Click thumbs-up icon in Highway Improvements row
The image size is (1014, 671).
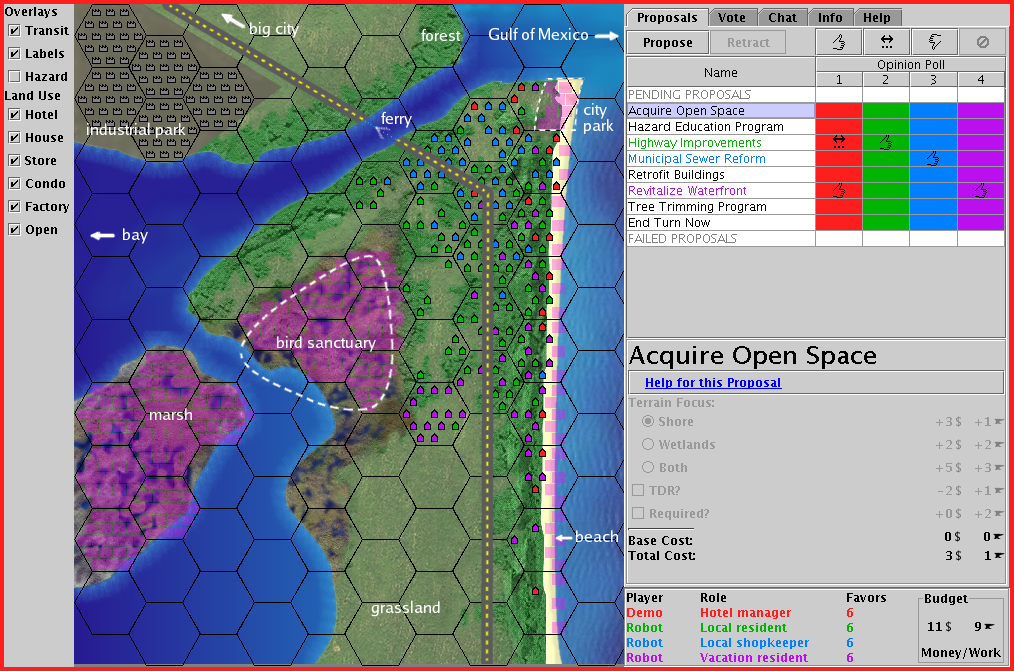tap(886, 143)
